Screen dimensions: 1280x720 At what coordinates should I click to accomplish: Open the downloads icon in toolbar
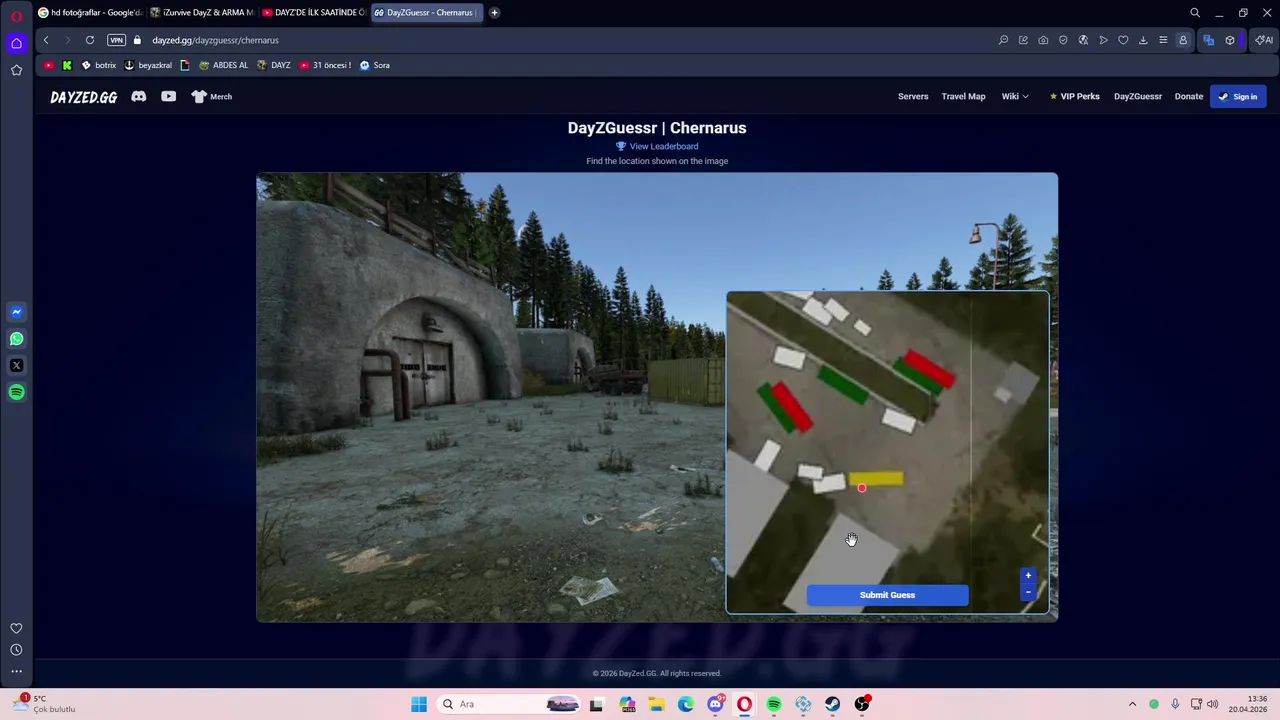1143,40
